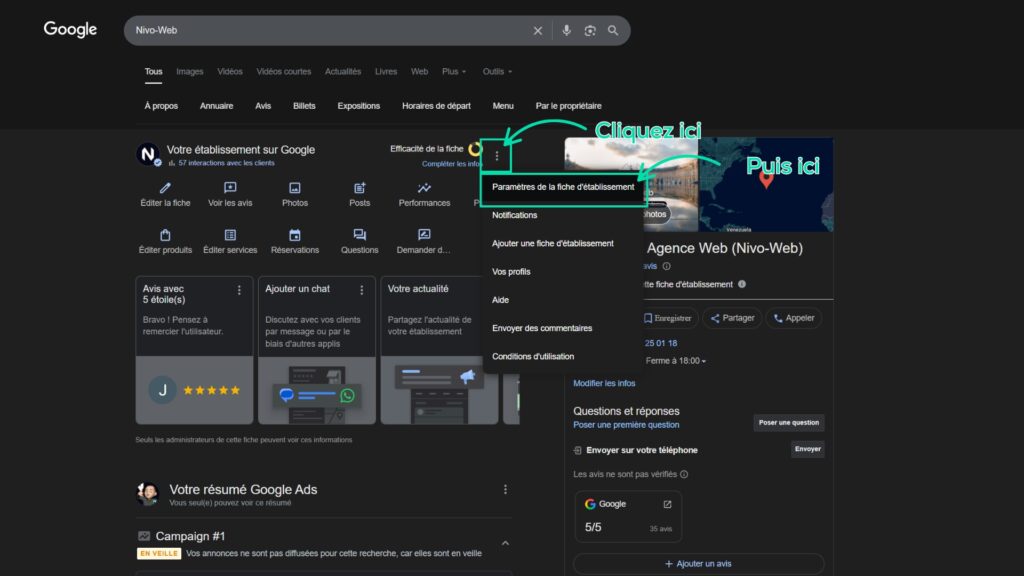Click the Par le propriétaire chip
This screenshot has height=576, width=1024.
568,106
